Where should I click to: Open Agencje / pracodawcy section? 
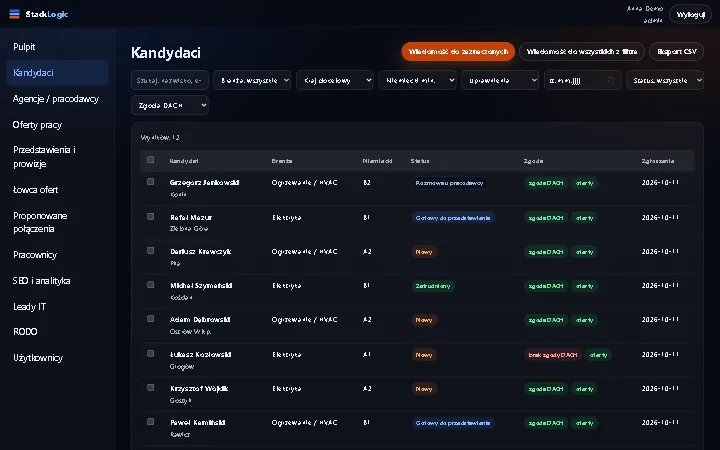click(x=57, y=99)
